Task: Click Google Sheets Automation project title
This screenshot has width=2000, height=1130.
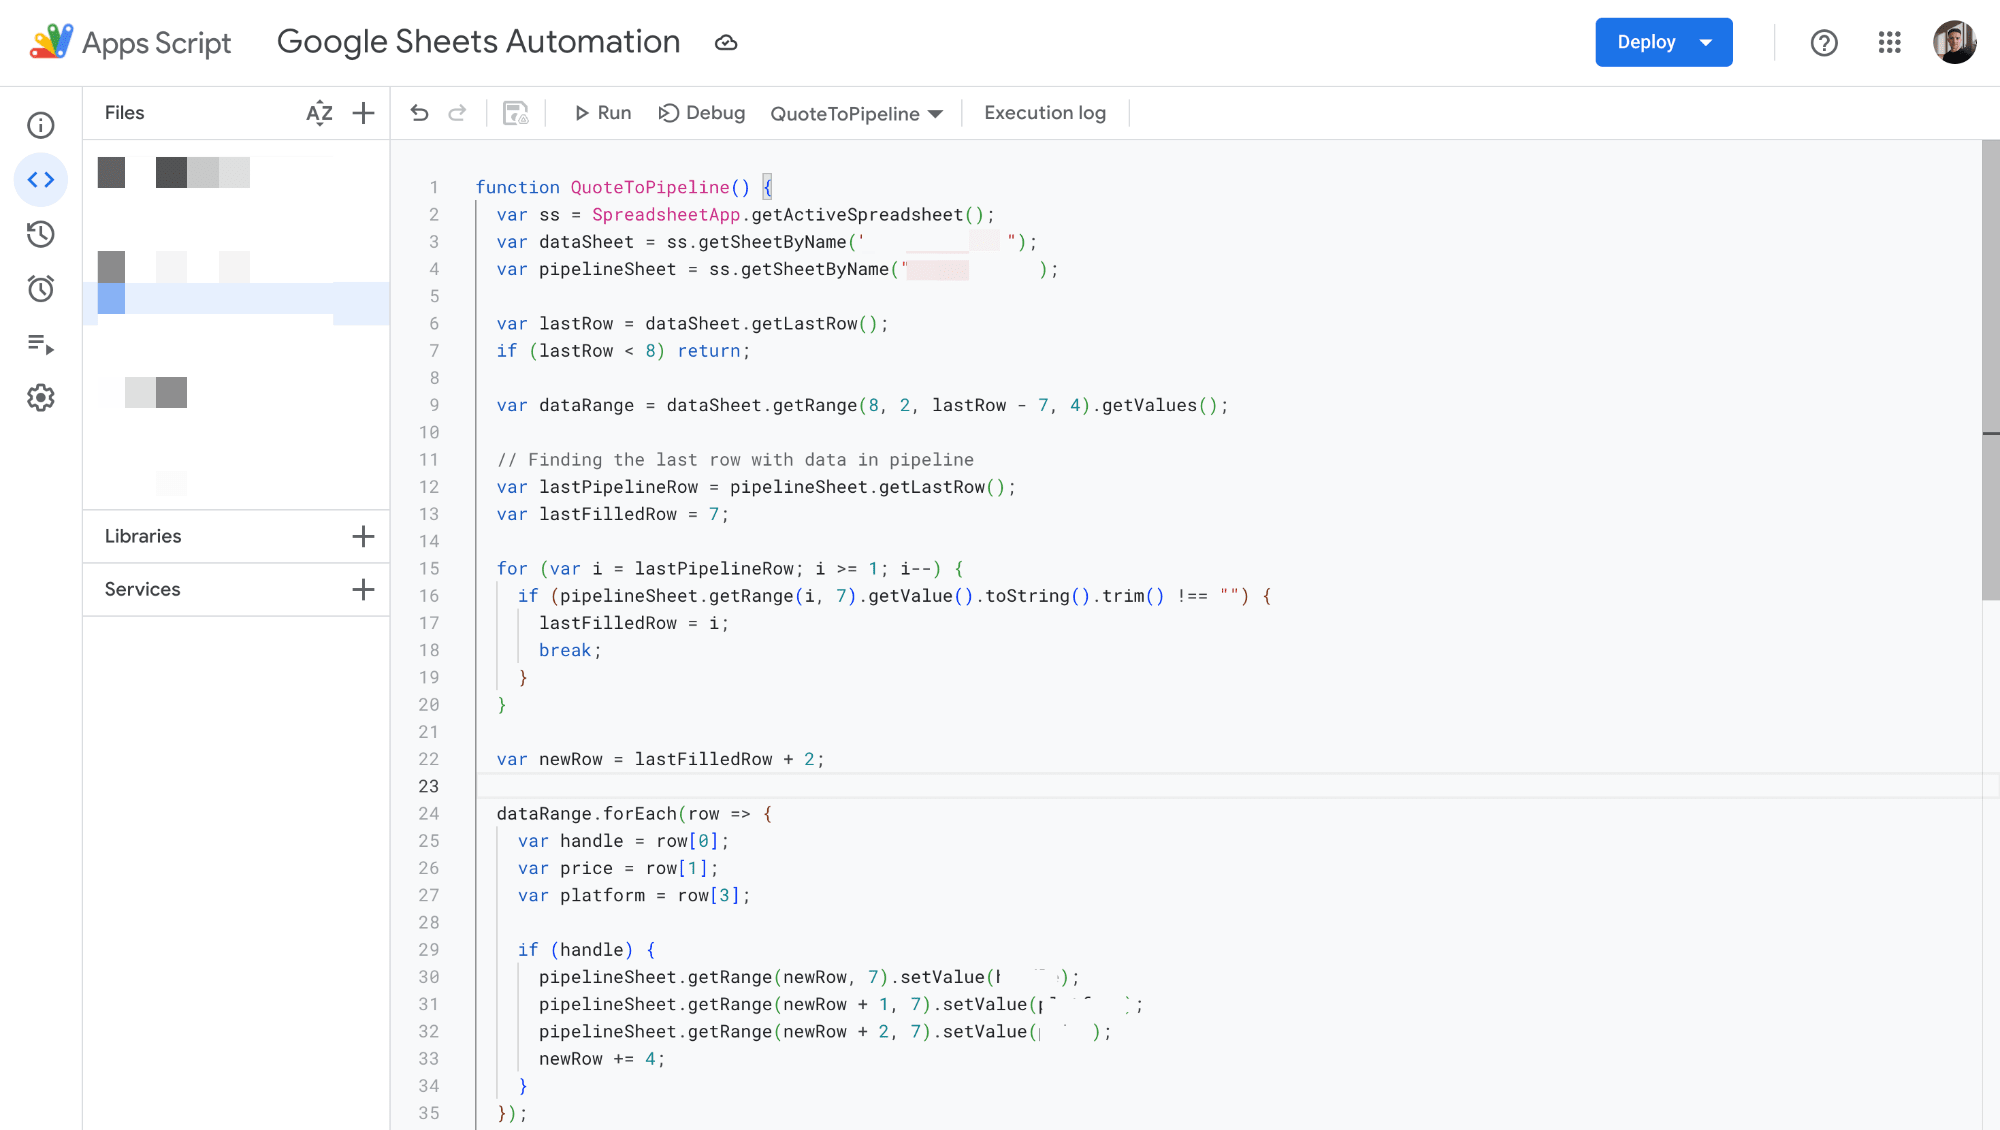Action: [x=478, y=42]
